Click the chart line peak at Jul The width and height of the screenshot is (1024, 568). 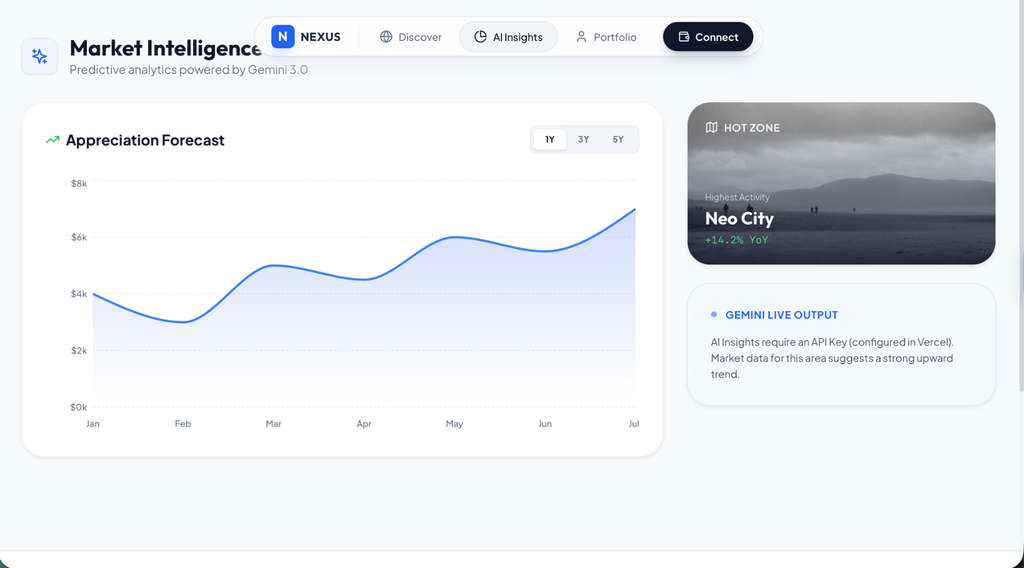click(634, 210)
